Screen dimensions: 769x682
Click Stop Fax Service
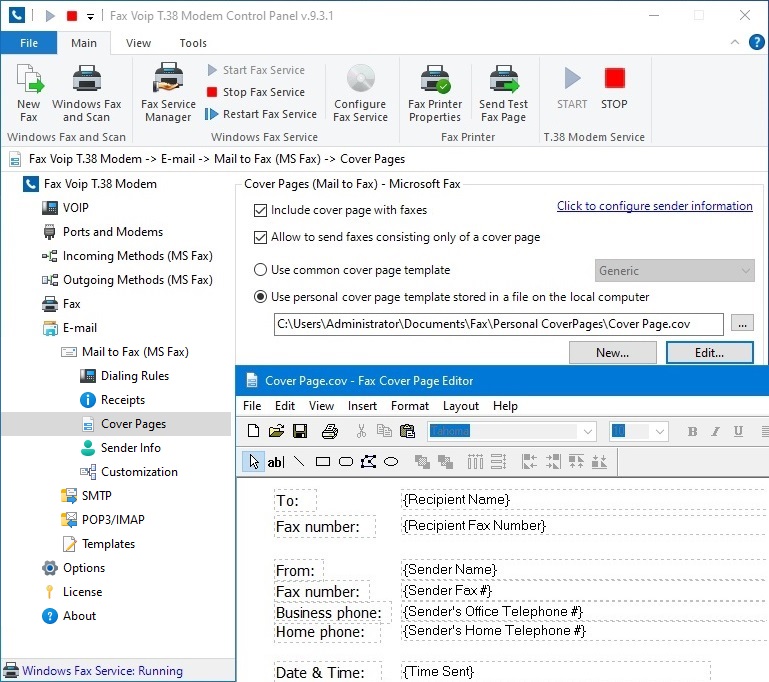pyautogui.click(x=256, y=92)
